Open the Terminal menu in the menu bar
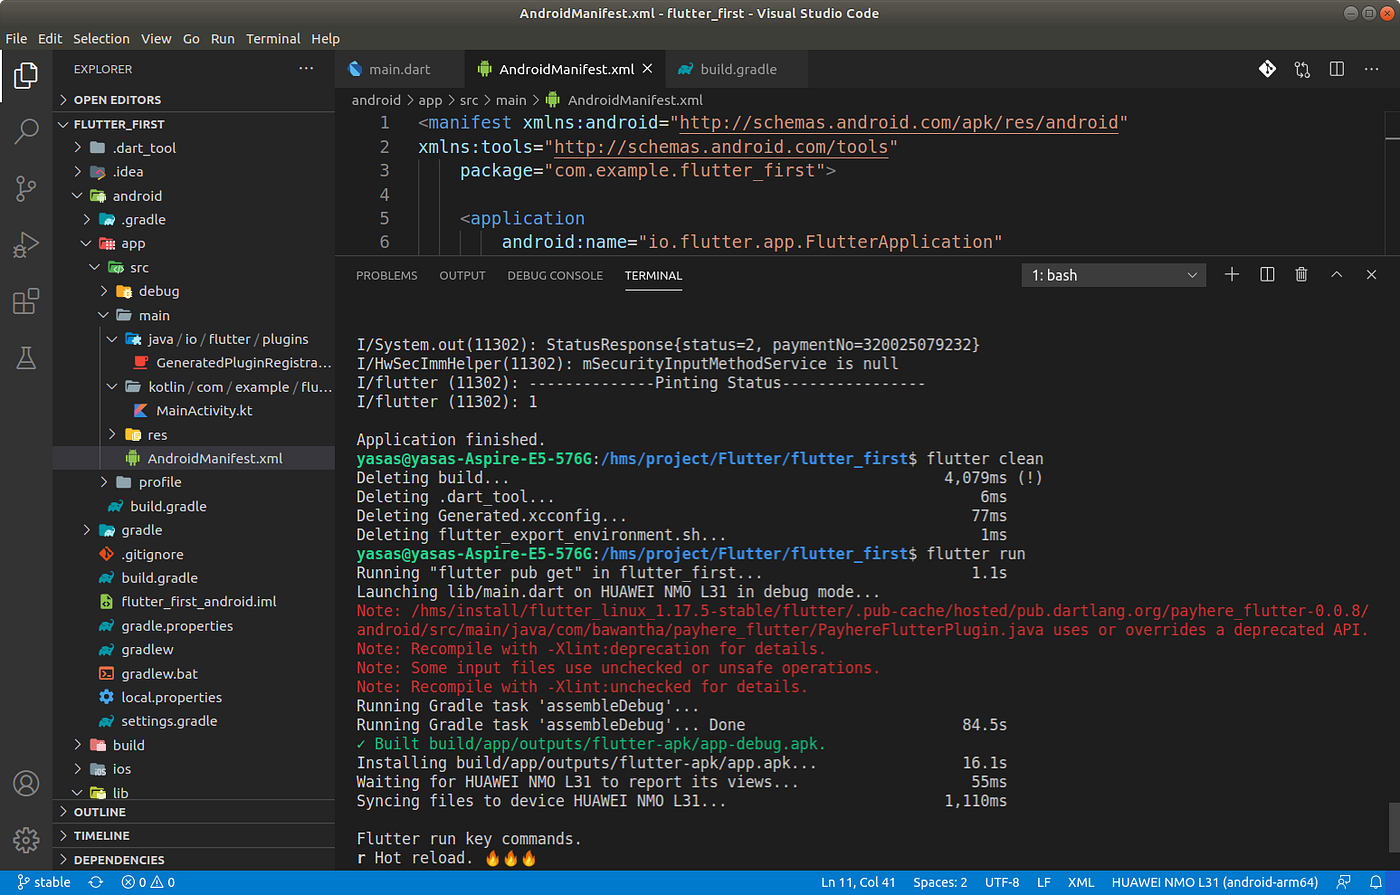This screenshot has height=895, width=1400. pos(273,38)
